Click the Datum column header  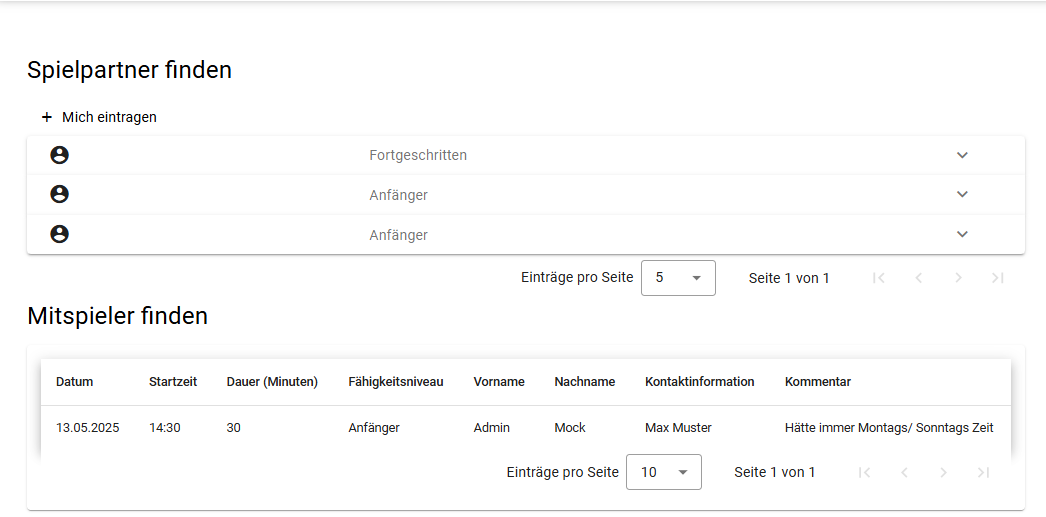point(75,382)
